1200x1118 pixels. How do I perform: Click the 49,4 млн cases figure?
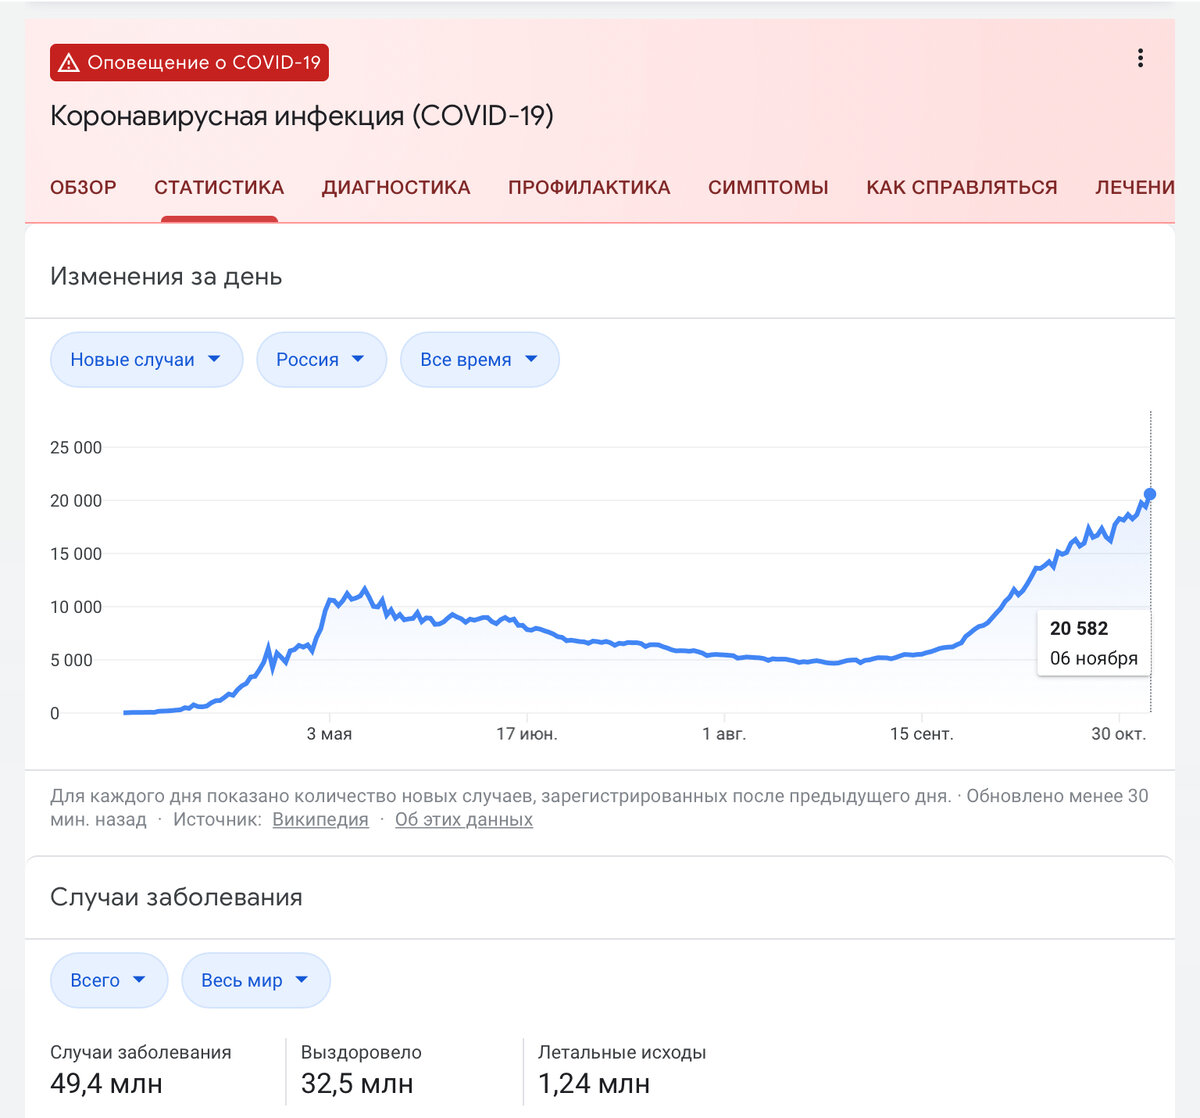point(106,1084)
